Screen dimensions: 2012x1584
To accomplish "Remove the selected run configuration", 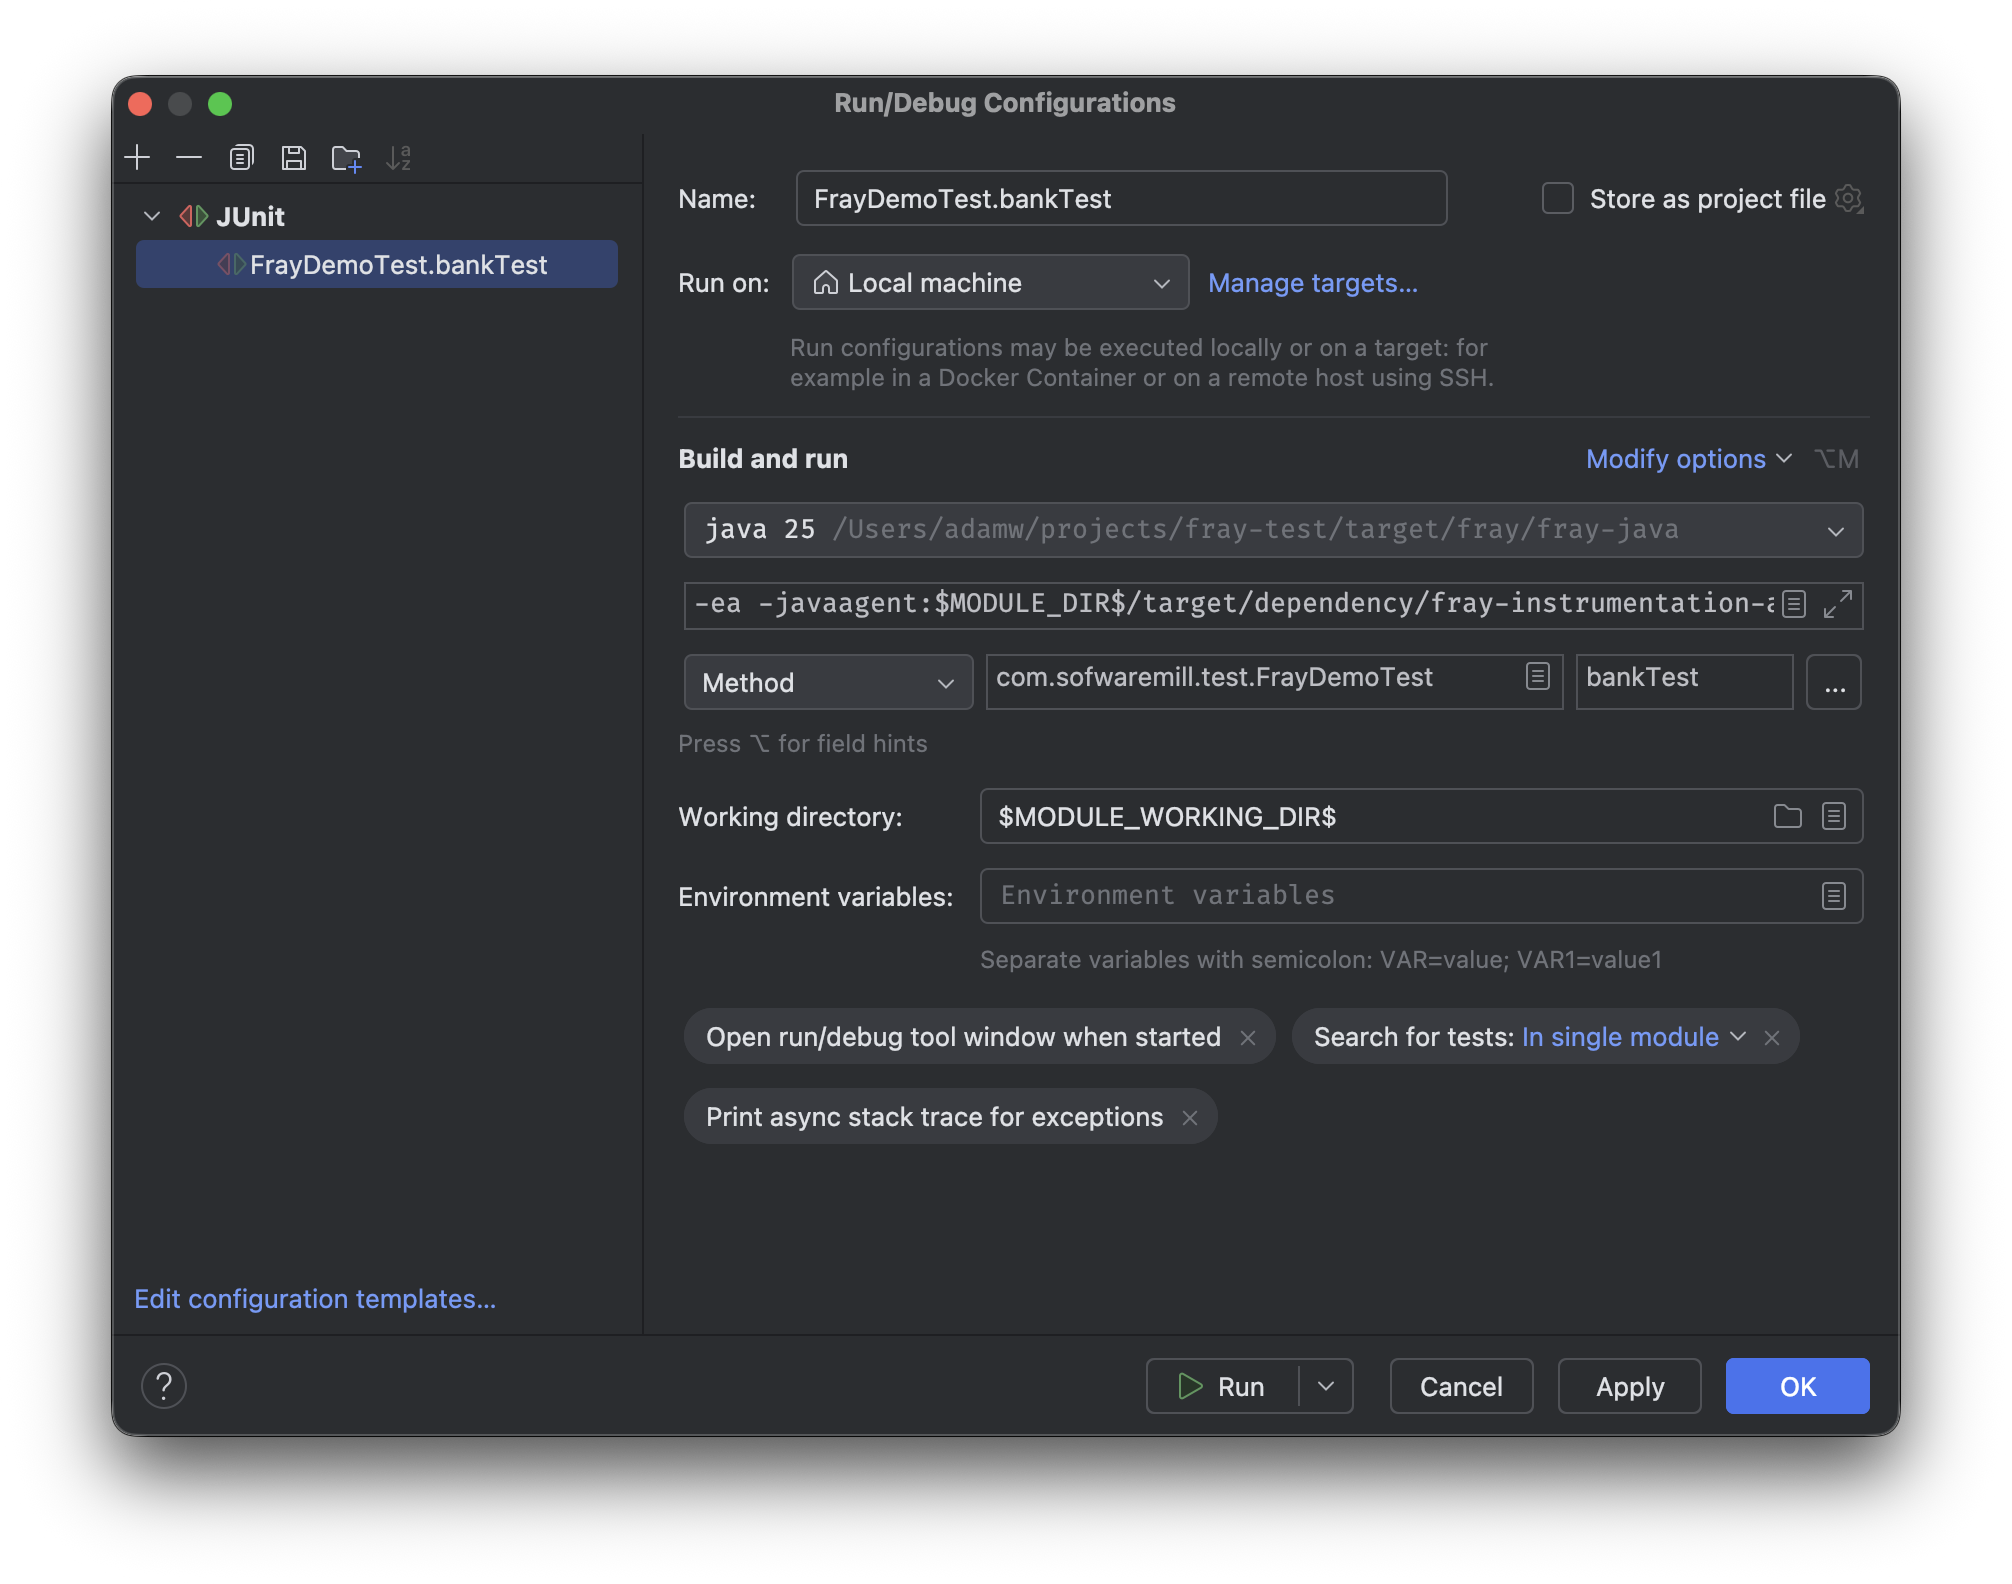I will [x=190, y=158].
